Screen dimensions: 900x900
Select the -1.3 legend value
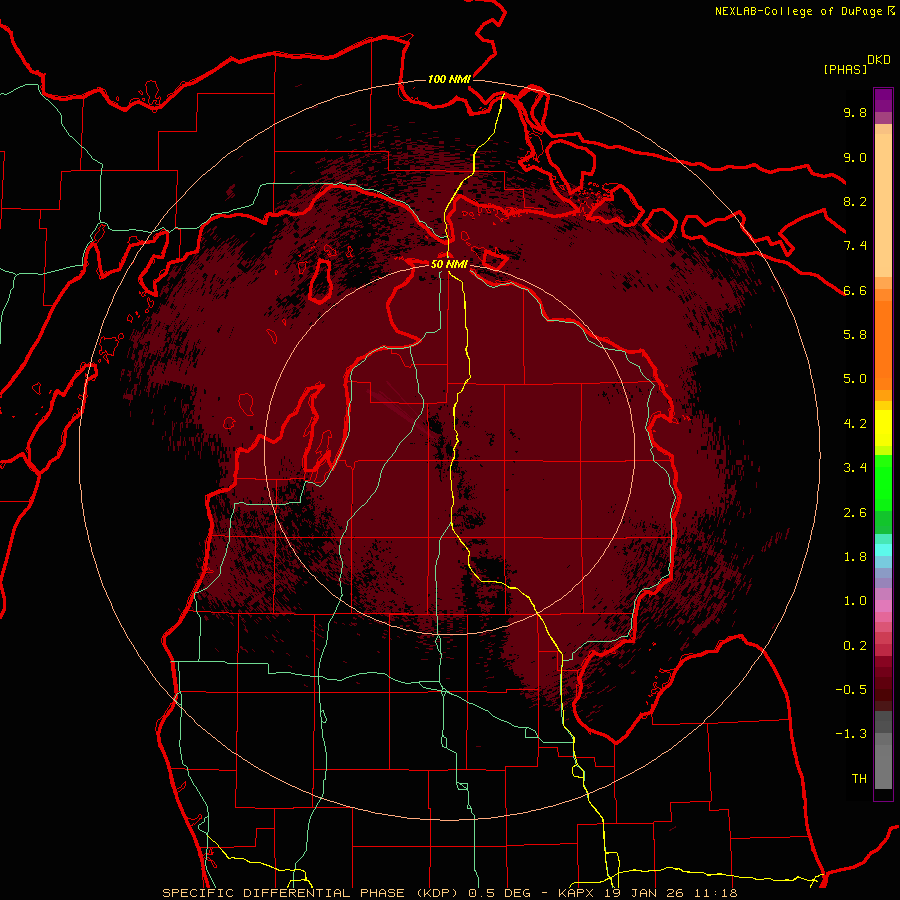tap(851, 734)
